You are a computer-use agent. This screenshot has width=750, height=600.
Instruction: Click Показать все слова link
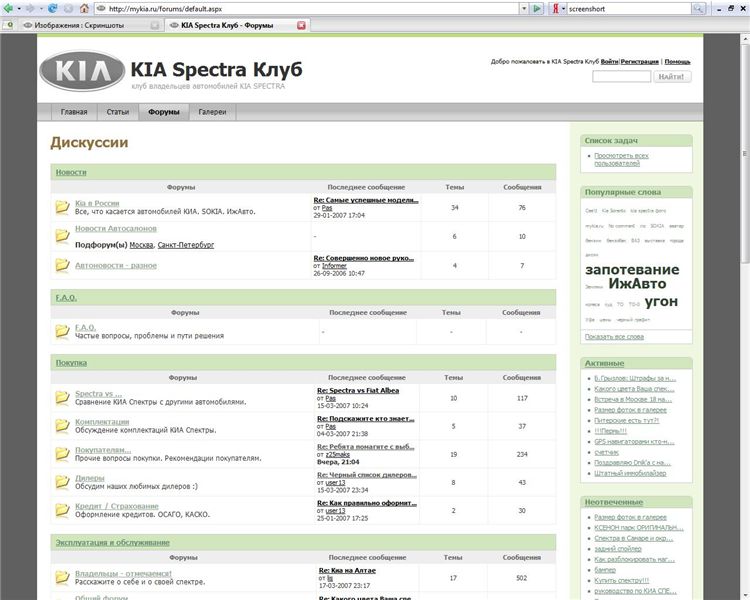pos(614,337)
